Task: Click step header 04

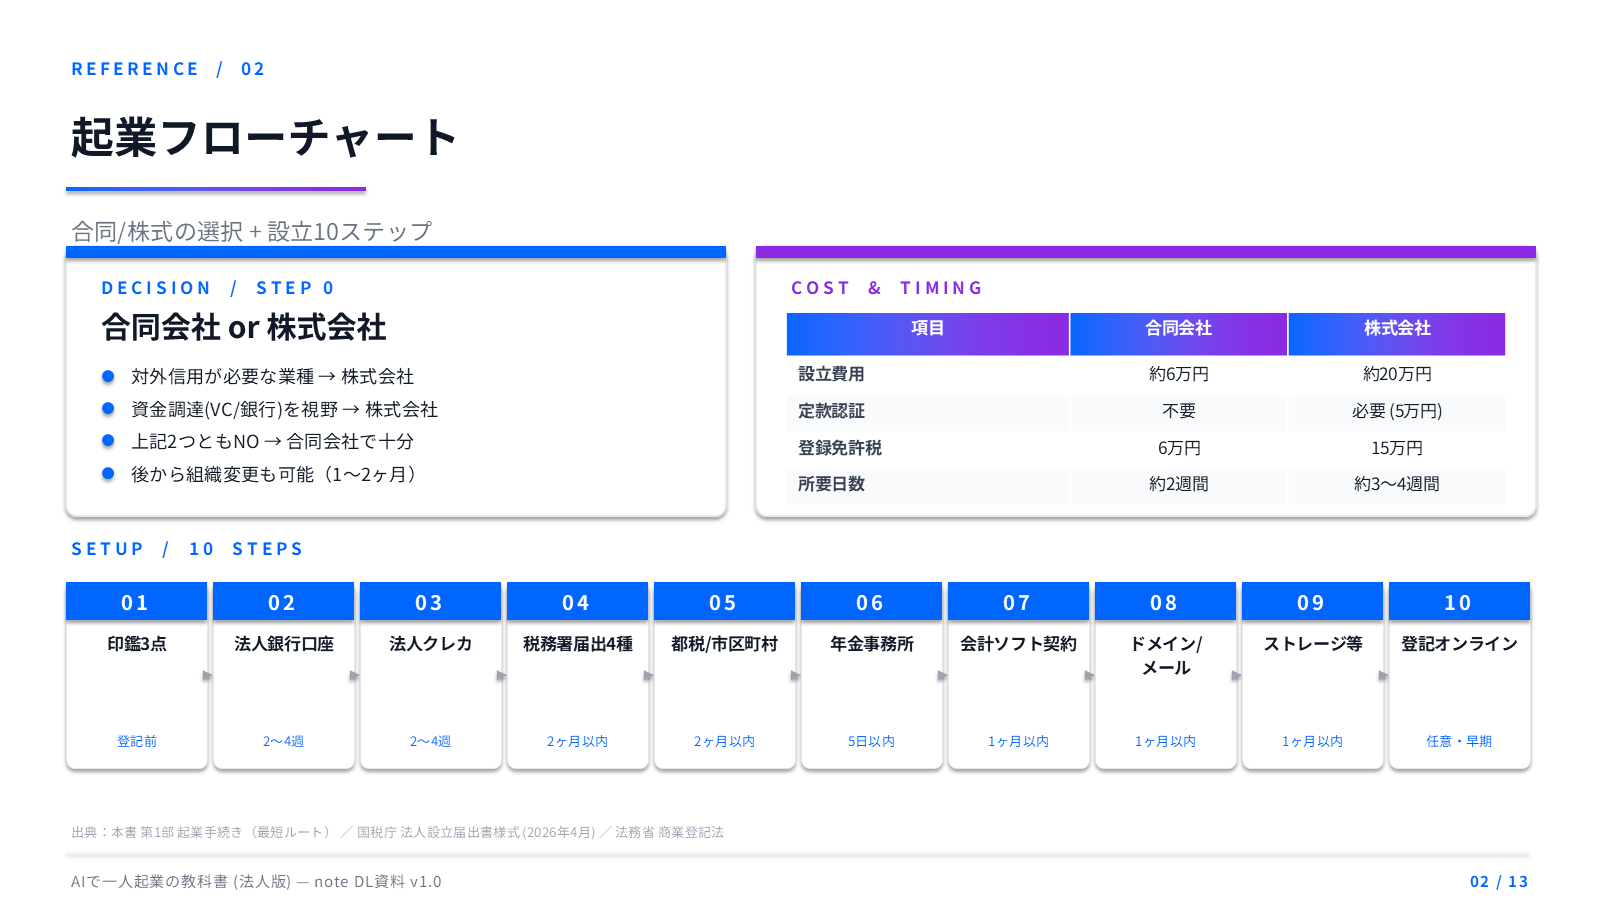Action: click(577, 602)
